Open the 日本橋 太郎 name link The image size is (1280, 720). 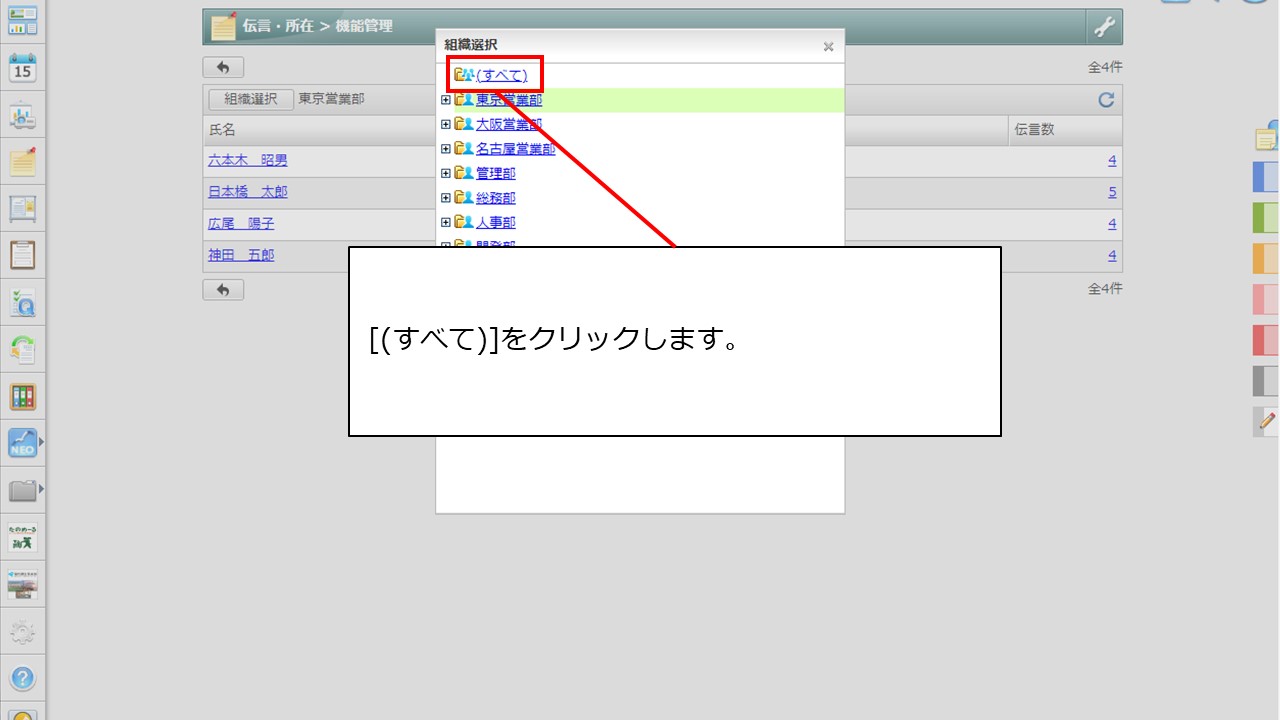coord(248,192)
